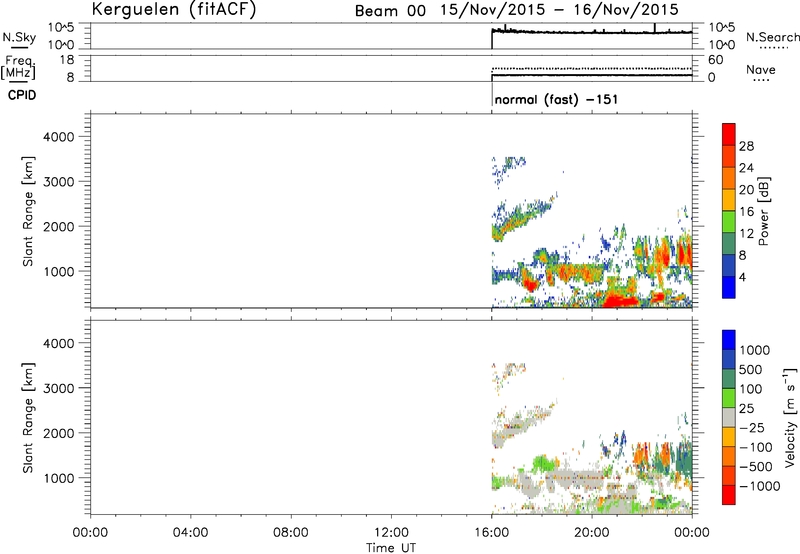Click the 'CPID' label
Viewport: 800px width, 554px height.
click(22, 95)
